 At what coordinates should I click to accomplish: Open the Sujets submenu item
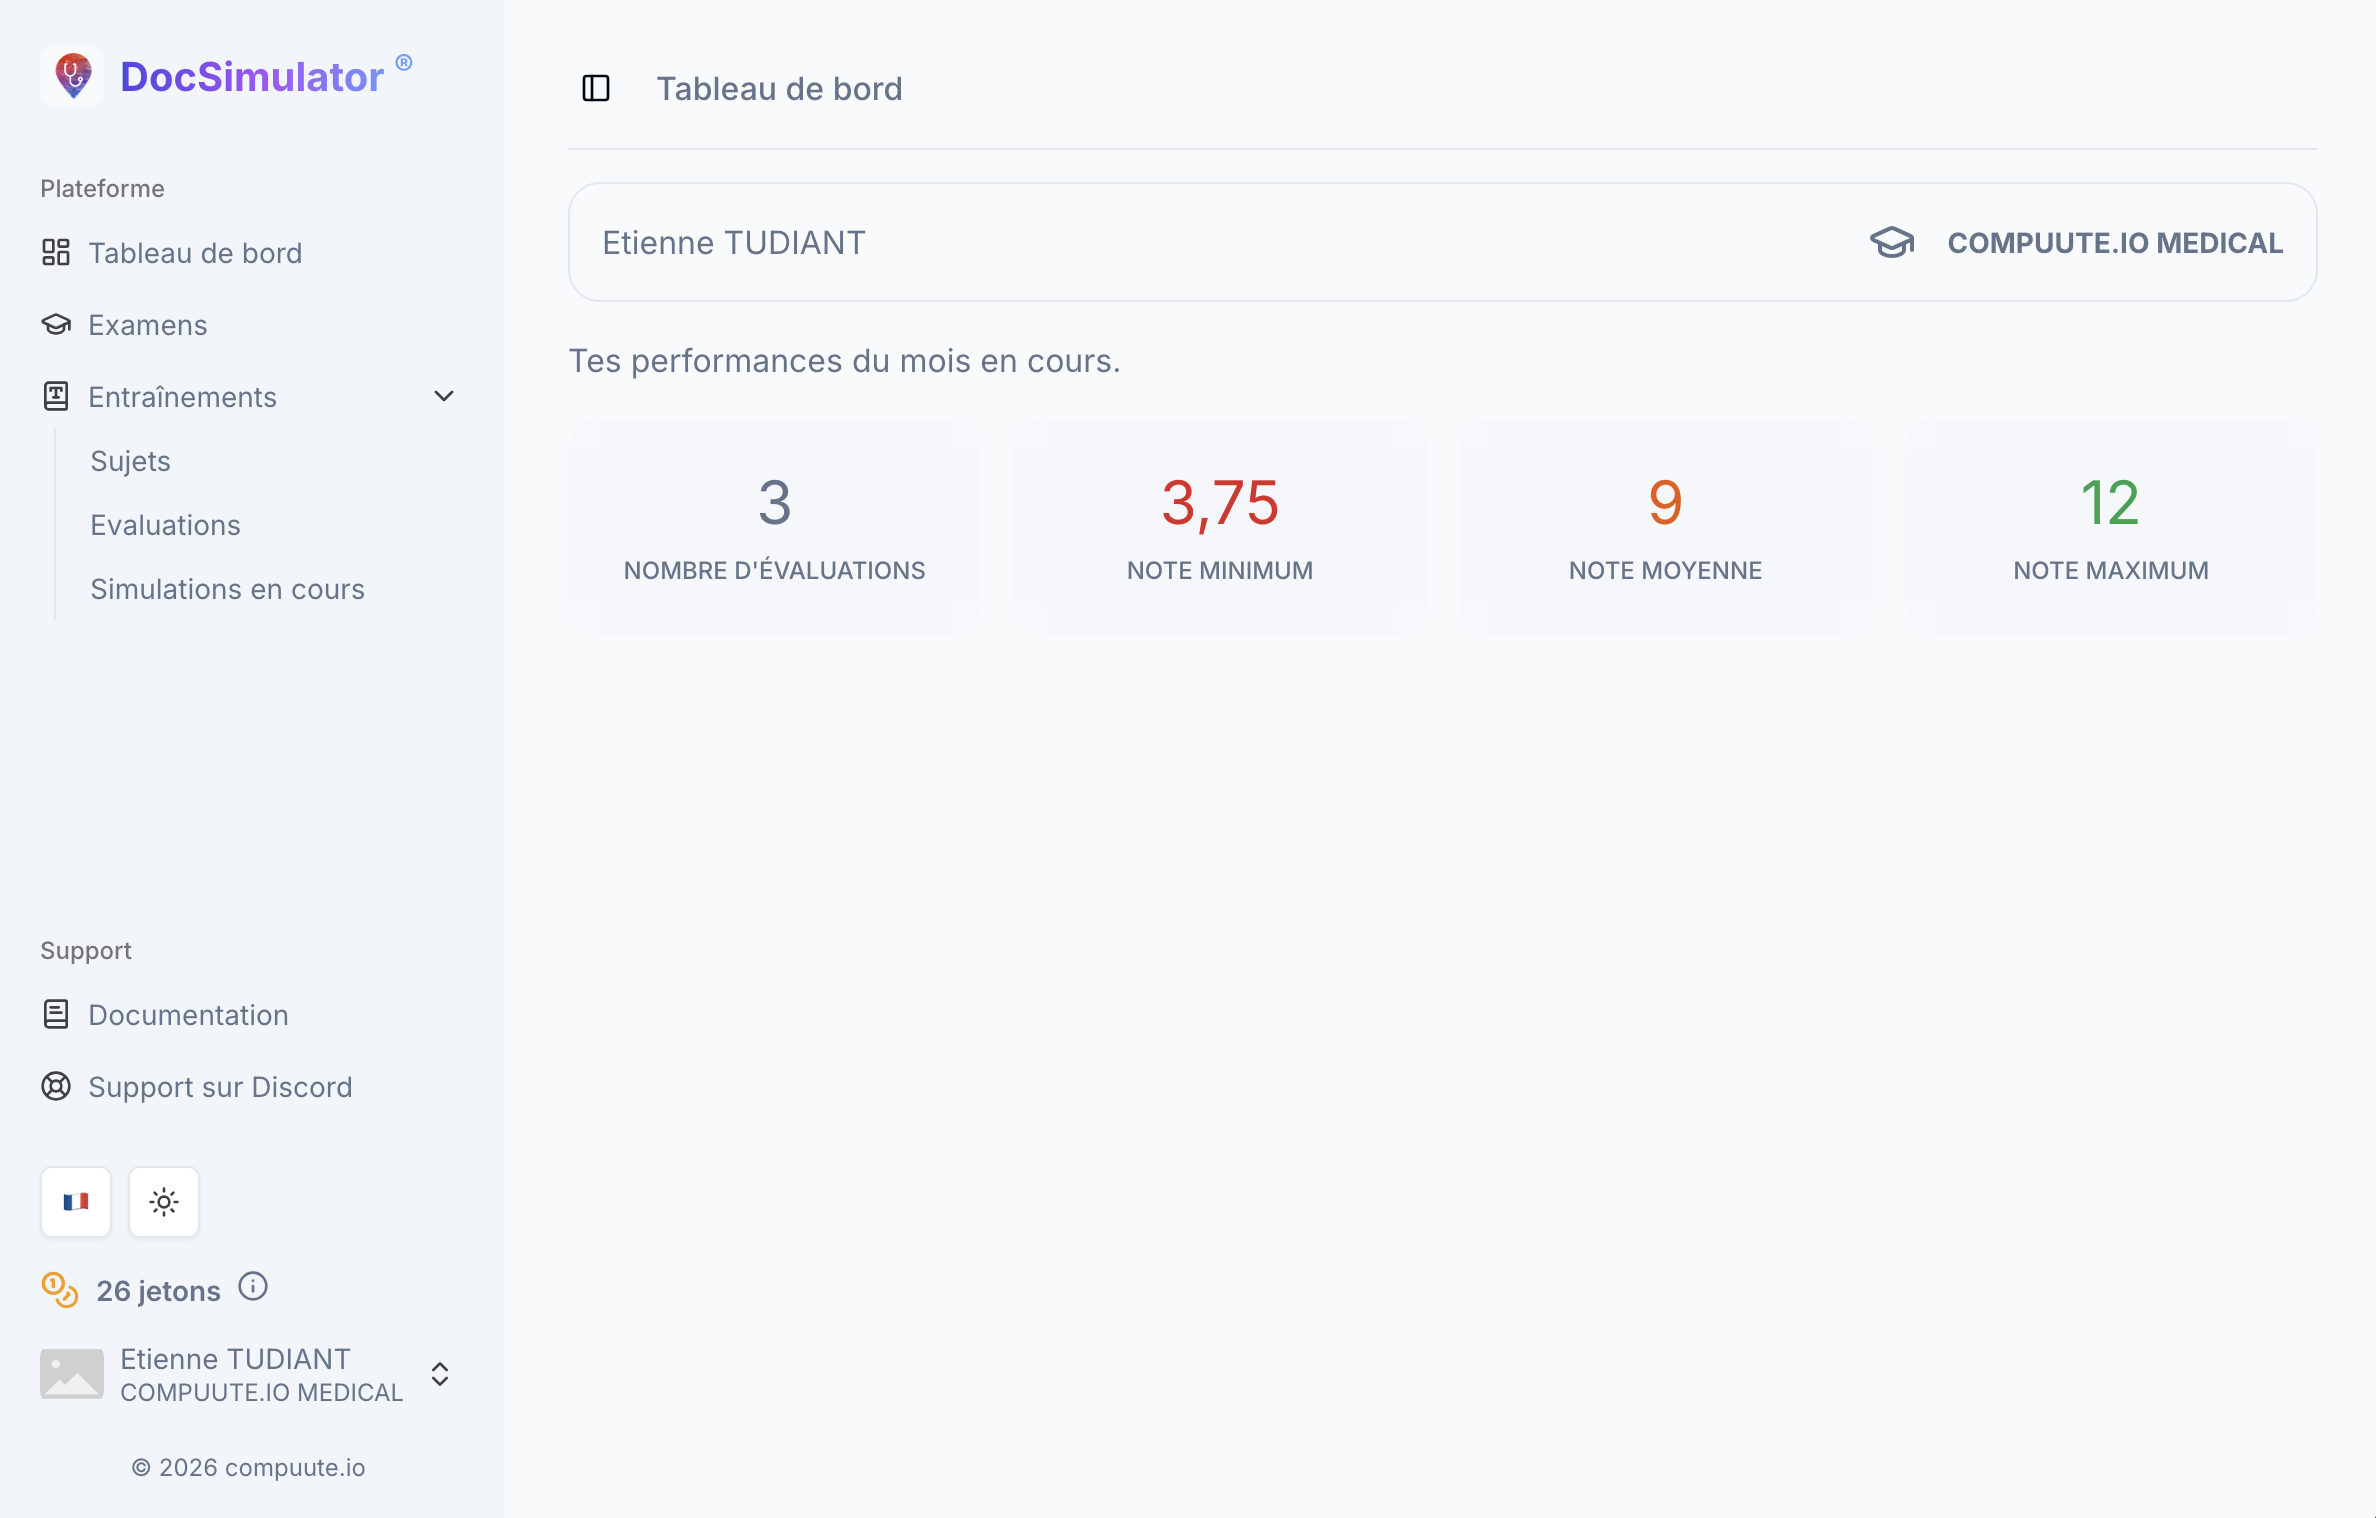(x=130, y=461)
